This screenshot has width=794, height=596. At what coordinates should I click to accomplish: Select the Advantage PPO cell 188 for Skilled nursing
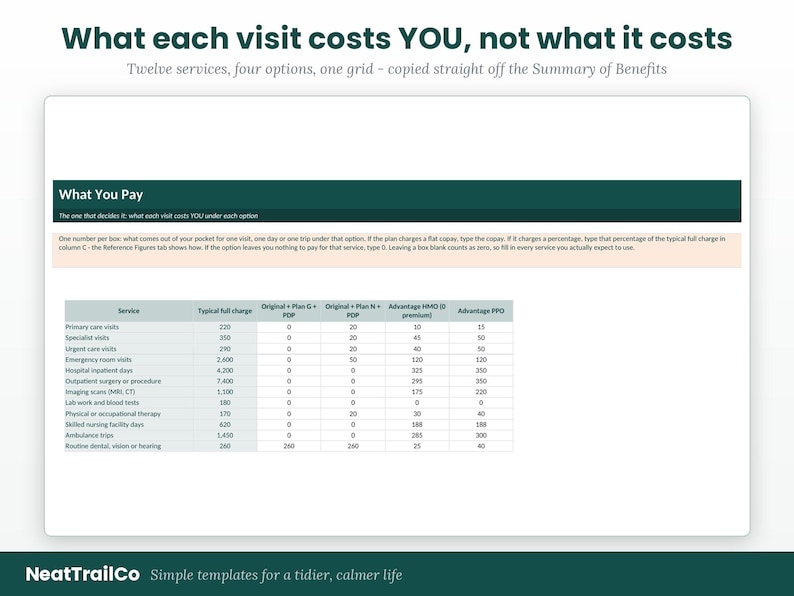click(x=481, y=424)
